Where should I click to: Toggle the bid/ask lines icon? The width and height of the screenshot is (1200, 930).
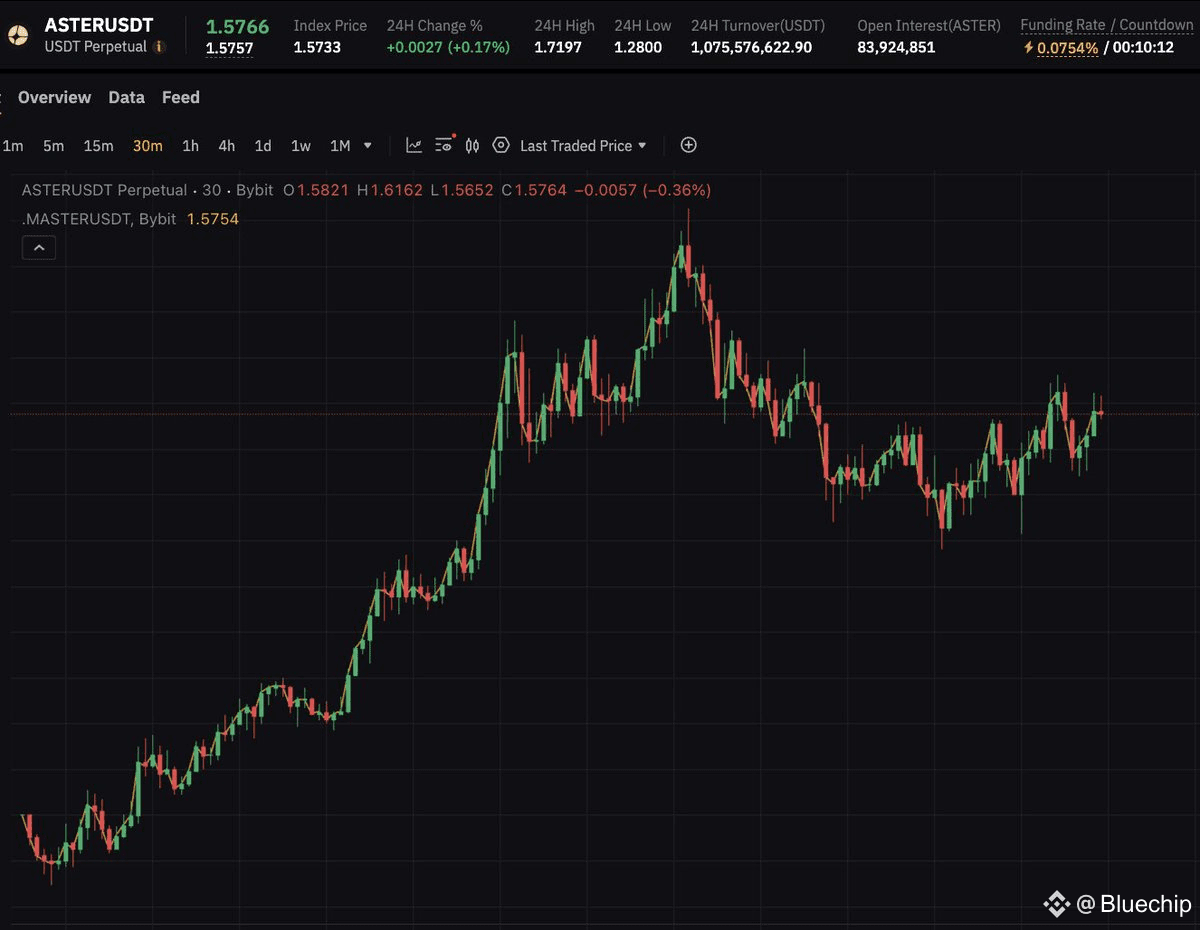tap(471, 145)
